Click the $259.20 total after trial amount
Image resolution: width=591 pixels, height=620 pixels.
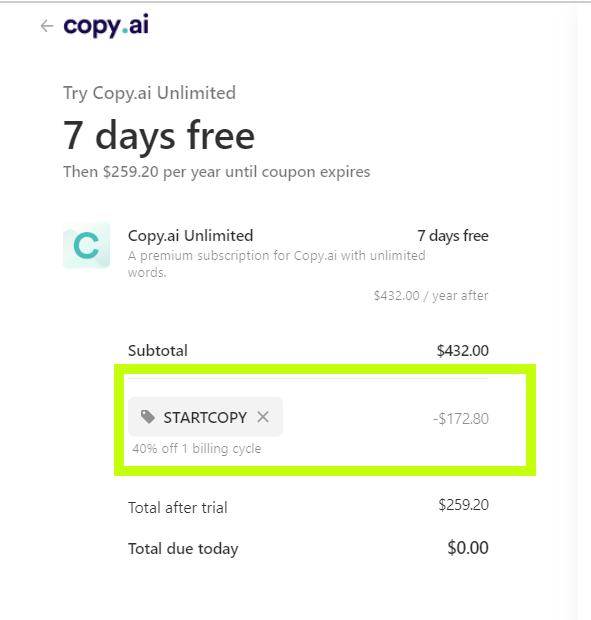click(x=463, y=505)
